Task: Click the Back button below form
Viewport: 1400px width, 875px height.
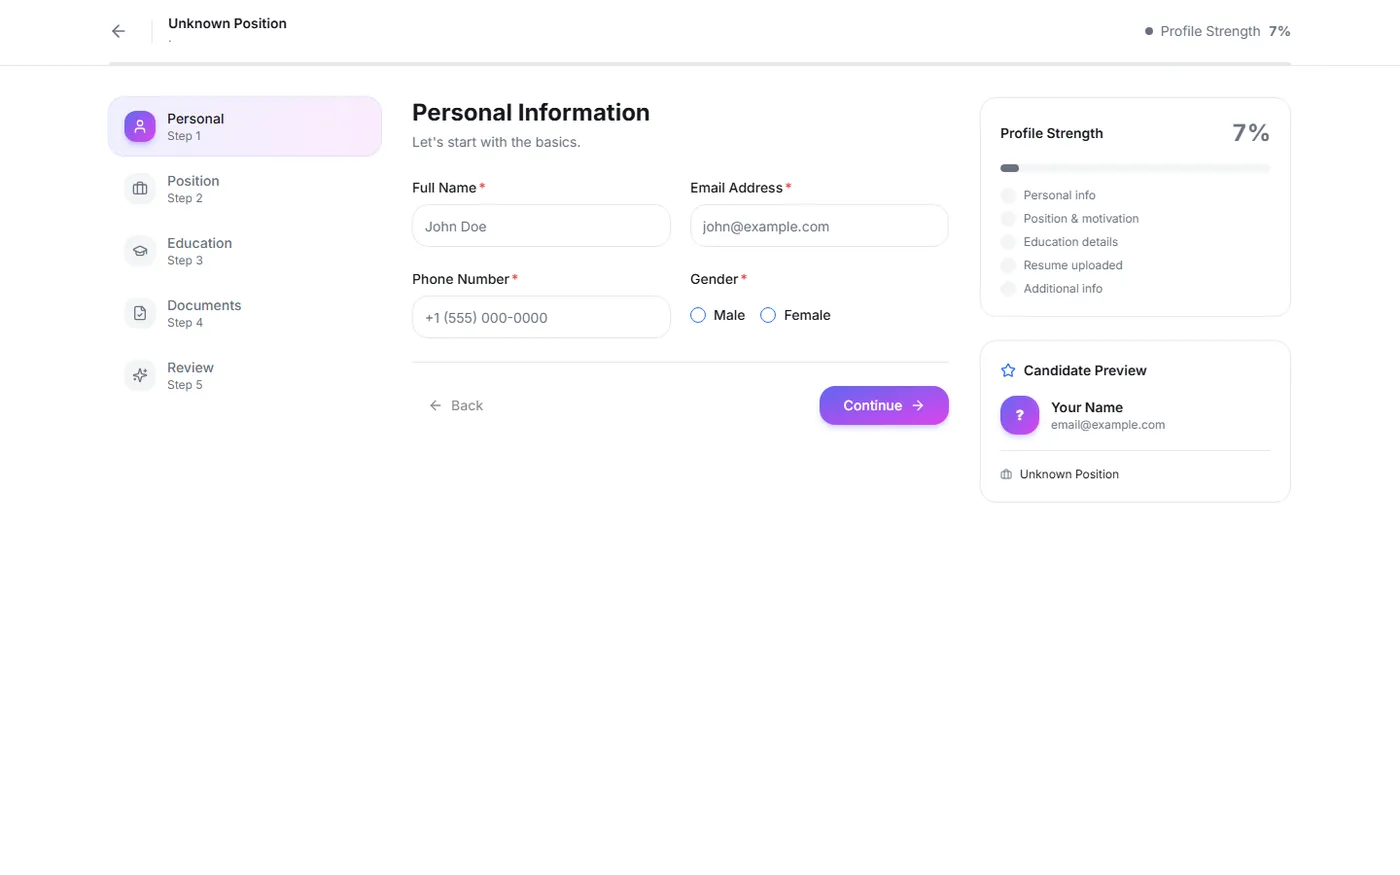Action: coord(456,405)
